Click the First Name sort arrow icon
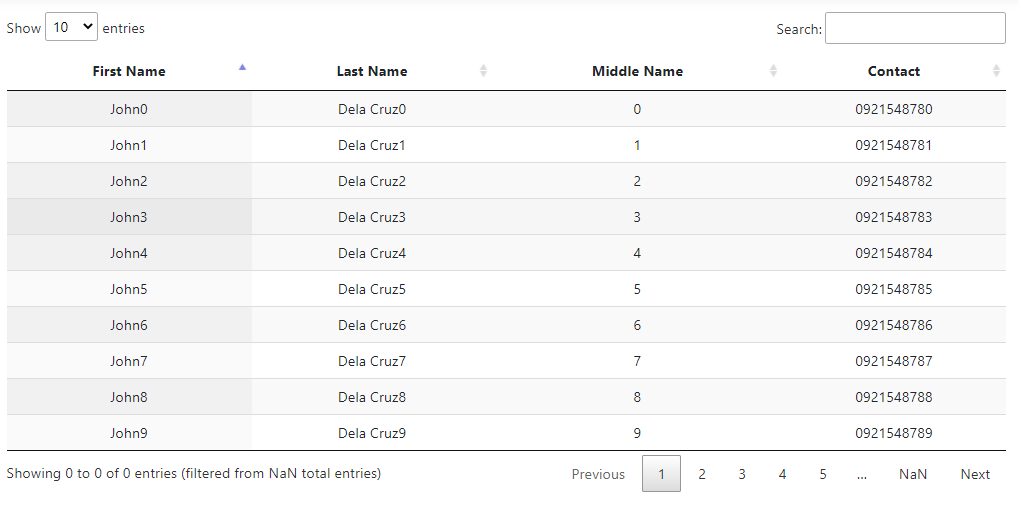This screenshot has width=1019, height=505. [242, 69]
